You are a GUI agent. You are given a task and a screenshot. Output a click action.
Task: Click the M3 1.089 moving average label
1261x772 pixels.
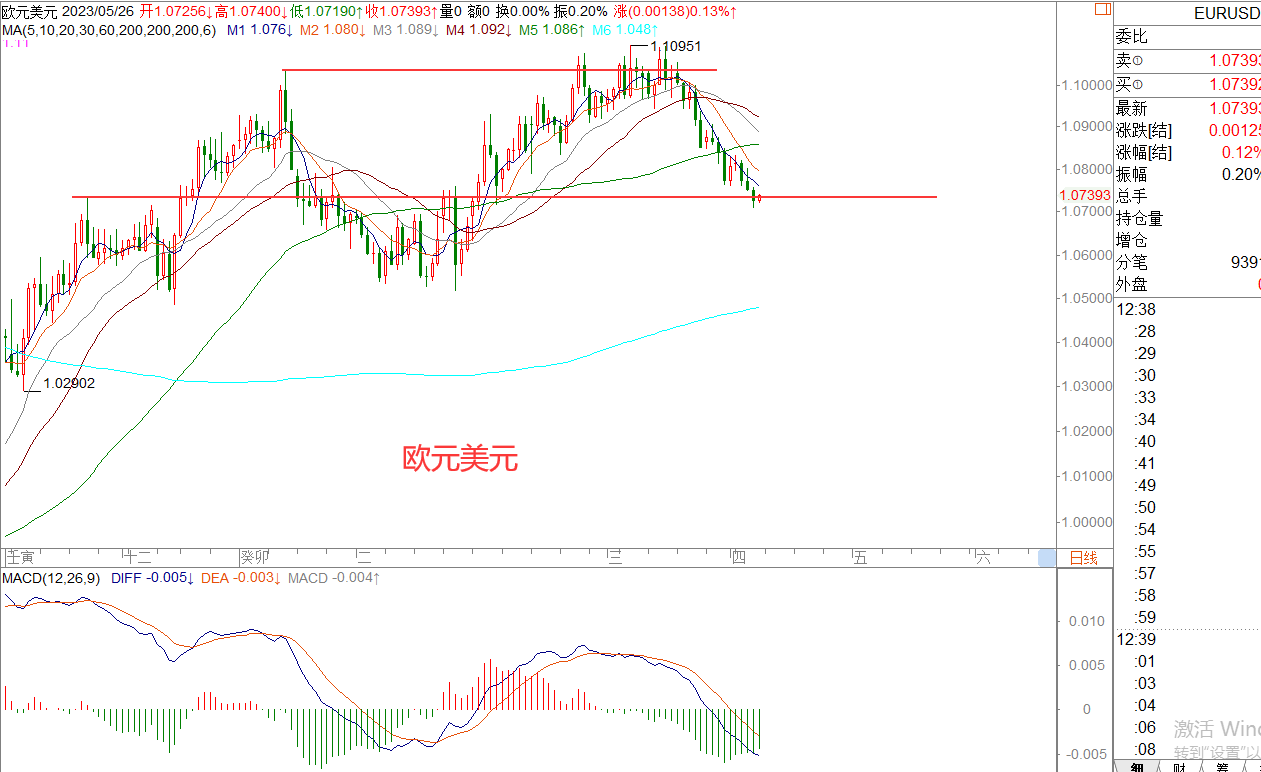[406, 30]
